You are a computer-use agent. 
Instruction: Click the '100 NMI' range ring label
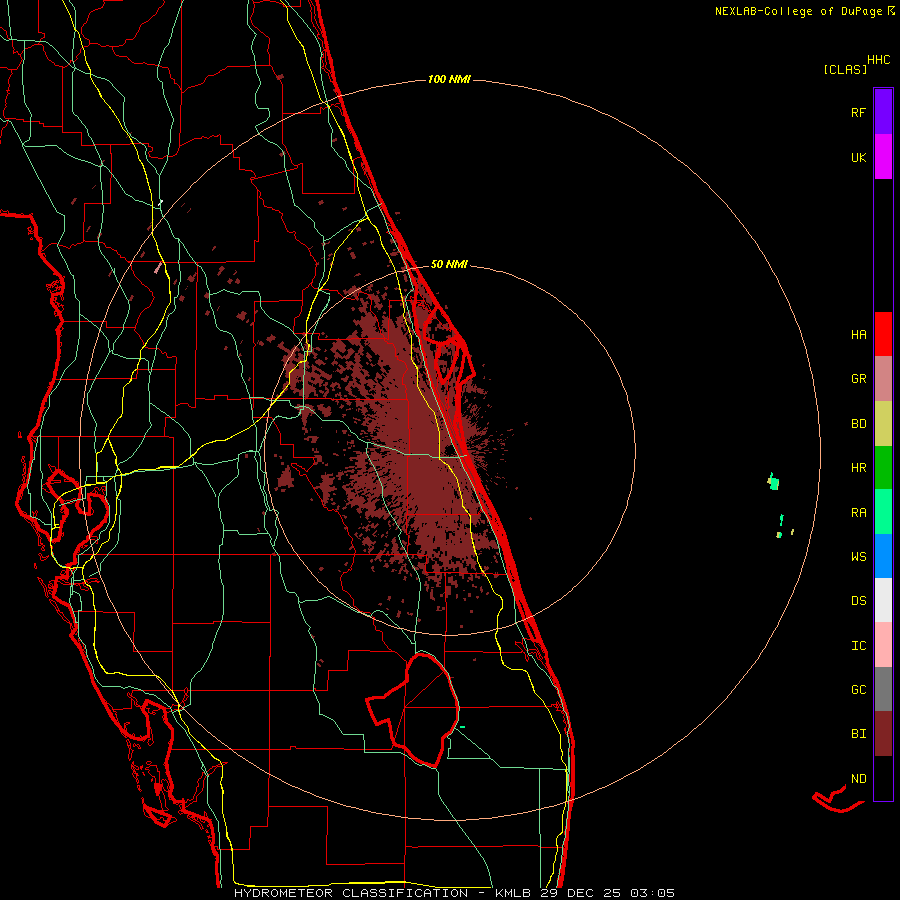pyautogui.click(x=449, y=79)
